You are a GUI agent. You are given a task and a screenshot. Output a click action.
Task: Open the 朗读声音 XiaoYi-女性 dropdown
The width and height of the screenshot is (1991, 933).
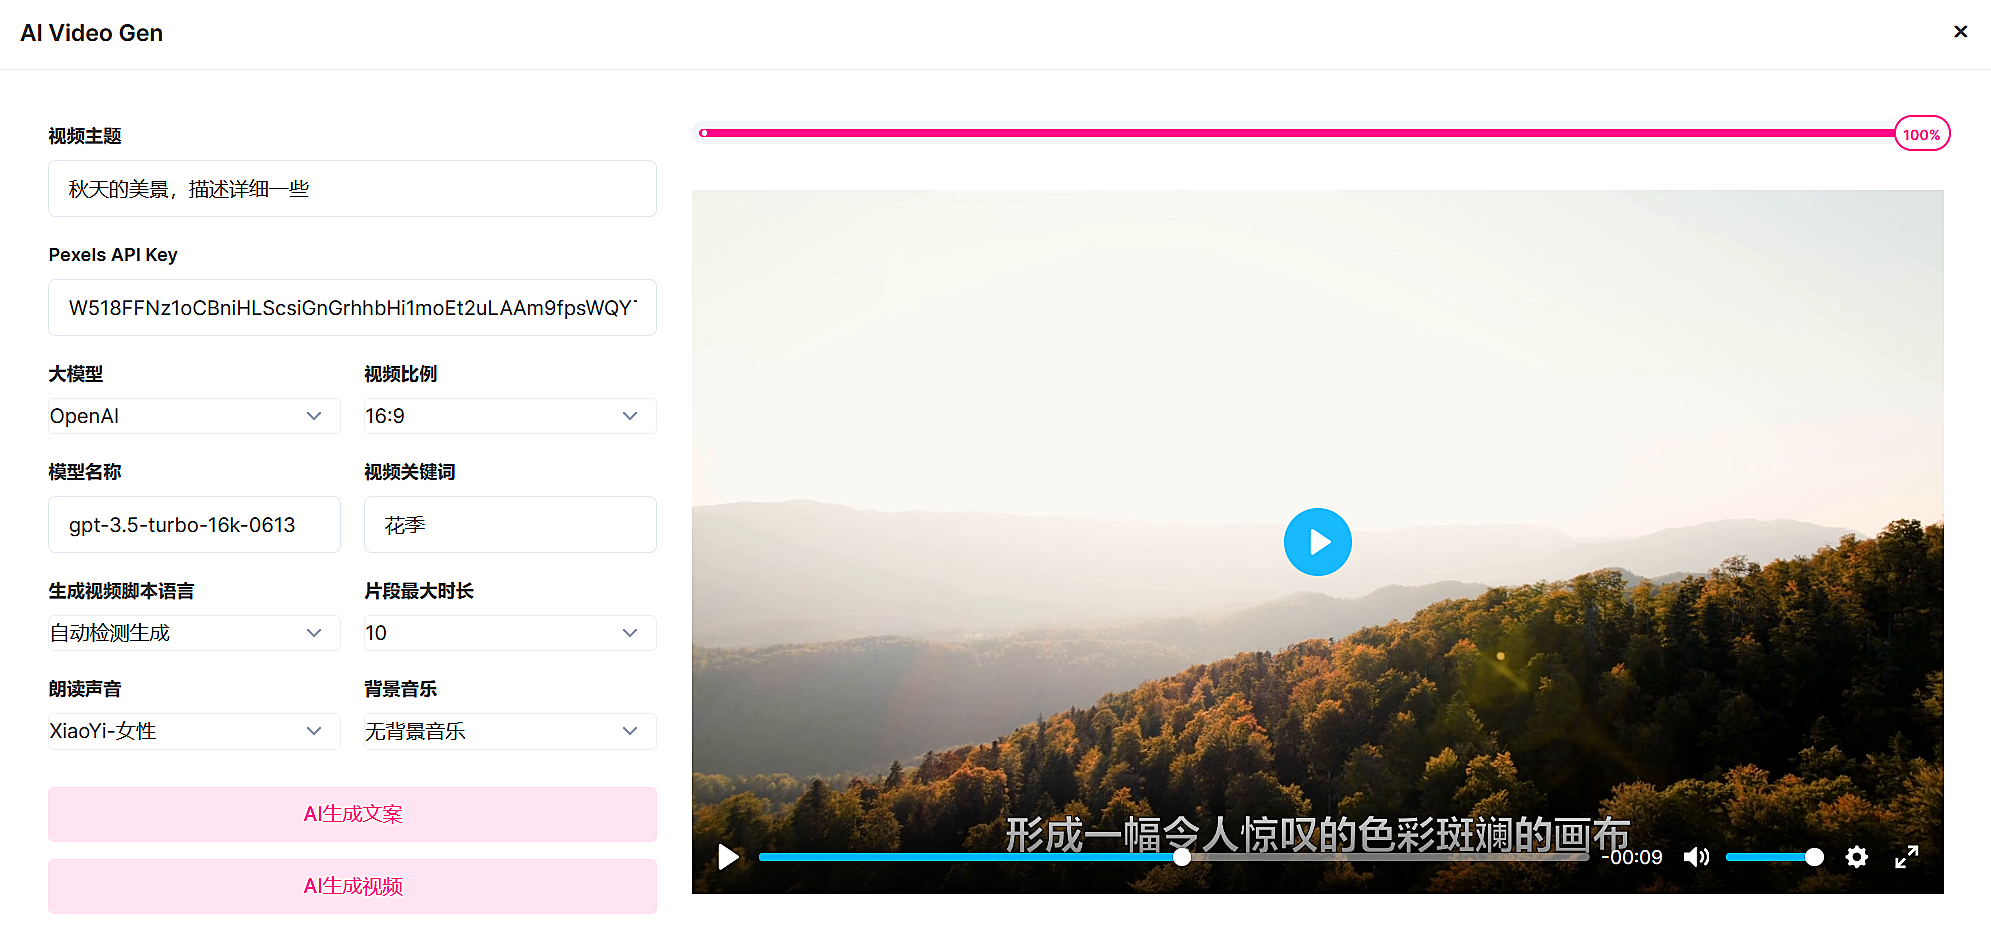click(x=194, y=731)
